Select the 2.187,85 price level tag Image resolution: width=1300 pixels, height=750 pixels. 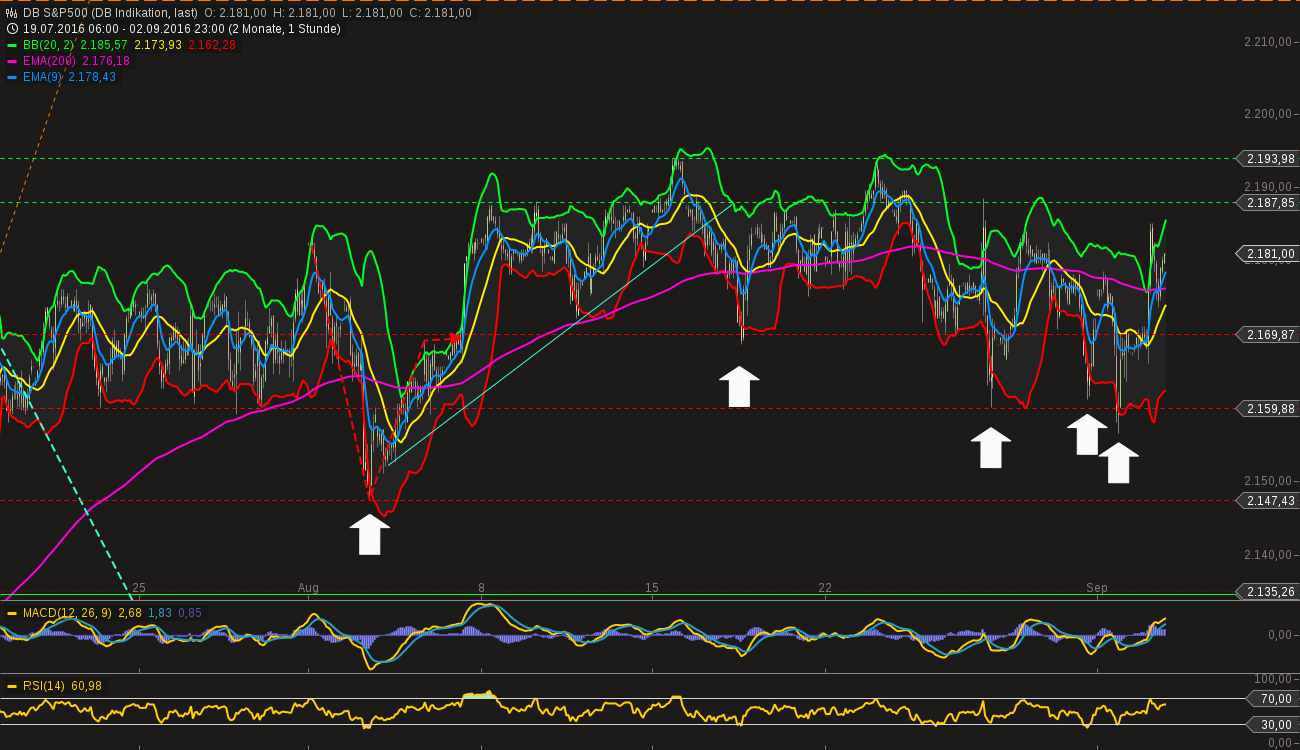click(x=1268, y=202)
